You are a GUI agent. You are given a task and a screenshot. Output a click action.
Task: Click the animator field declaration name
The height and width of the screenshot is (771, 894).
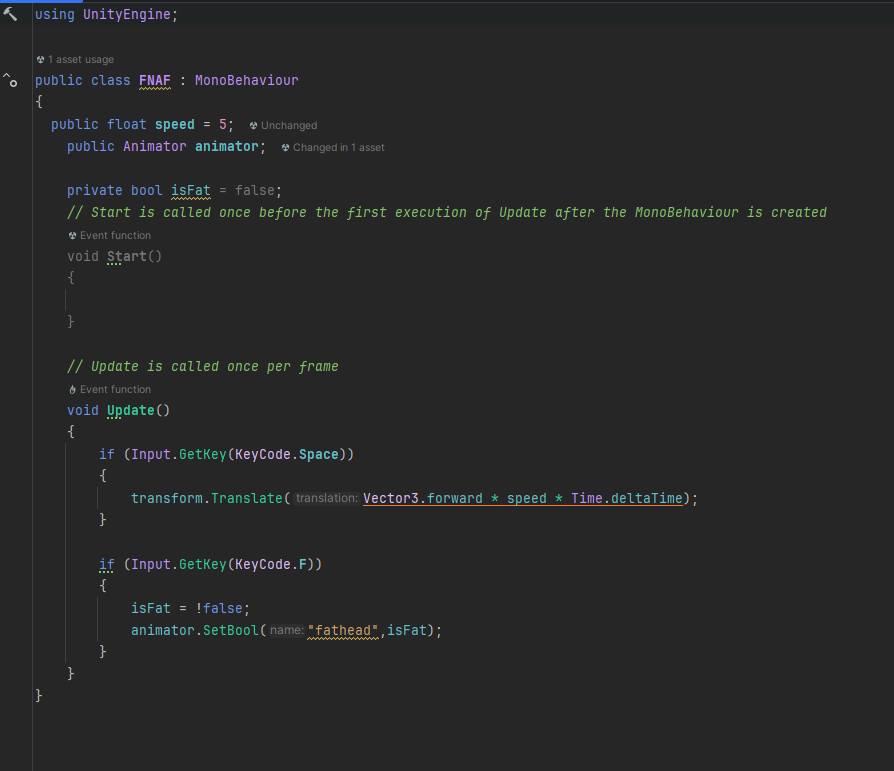227,147
